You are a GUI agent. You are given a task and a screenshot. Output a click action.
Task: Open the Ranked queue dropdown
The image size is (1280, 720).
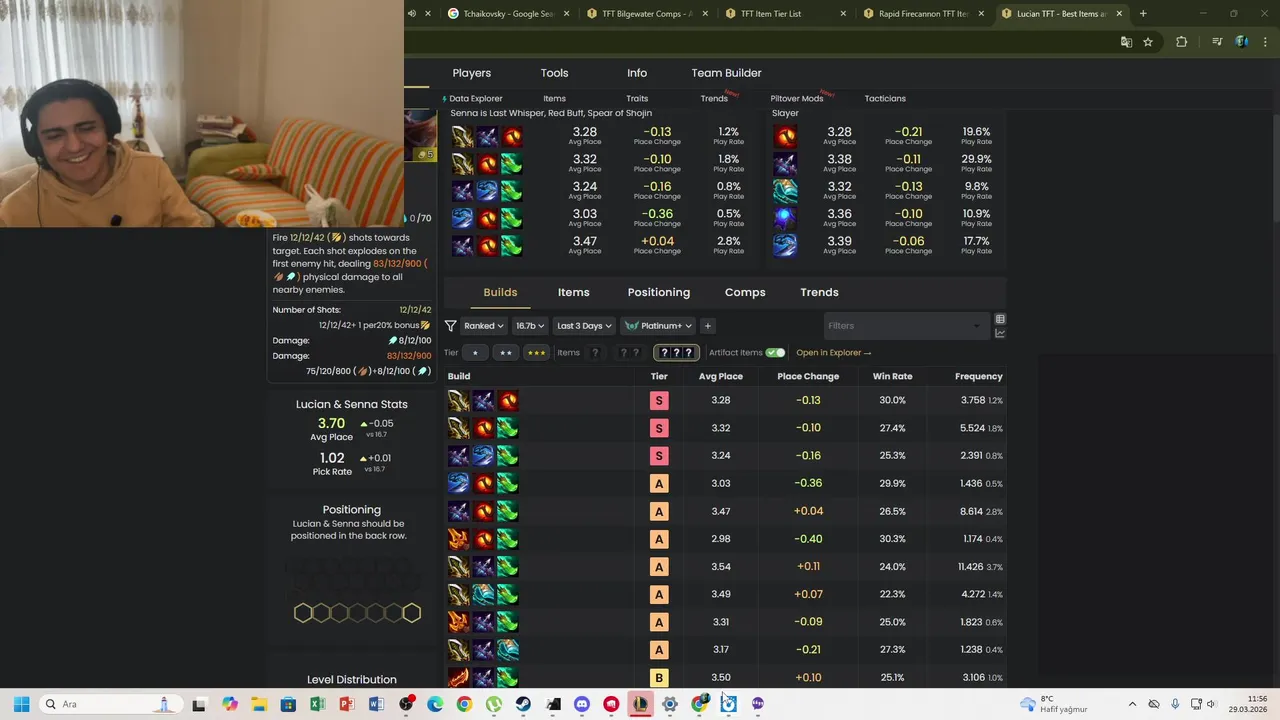(483, 326)
